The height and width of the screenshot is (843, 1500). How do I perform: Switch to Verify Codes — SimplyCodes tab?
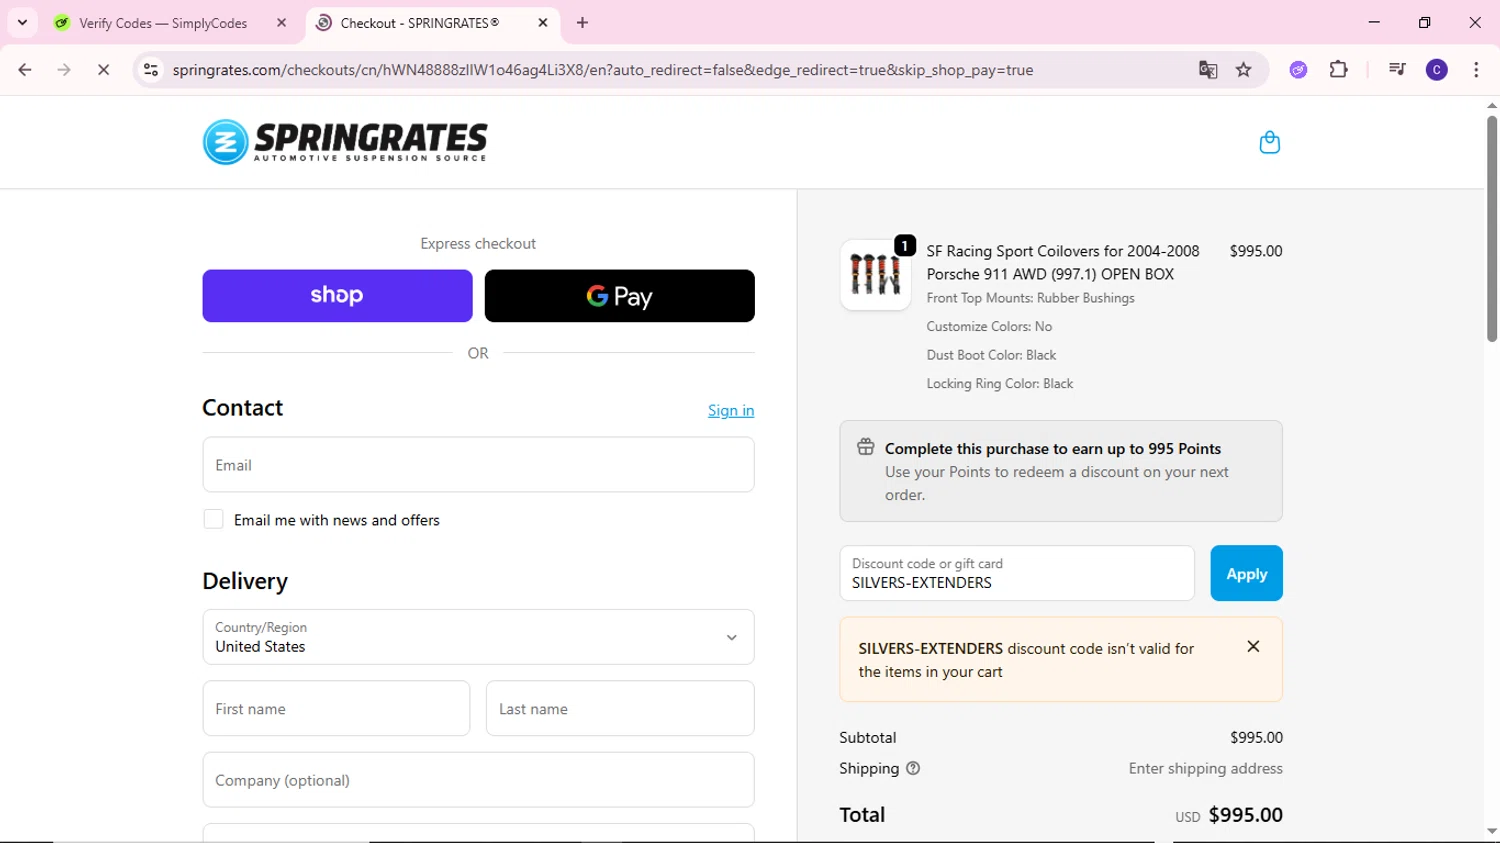(x=163, y=23)
